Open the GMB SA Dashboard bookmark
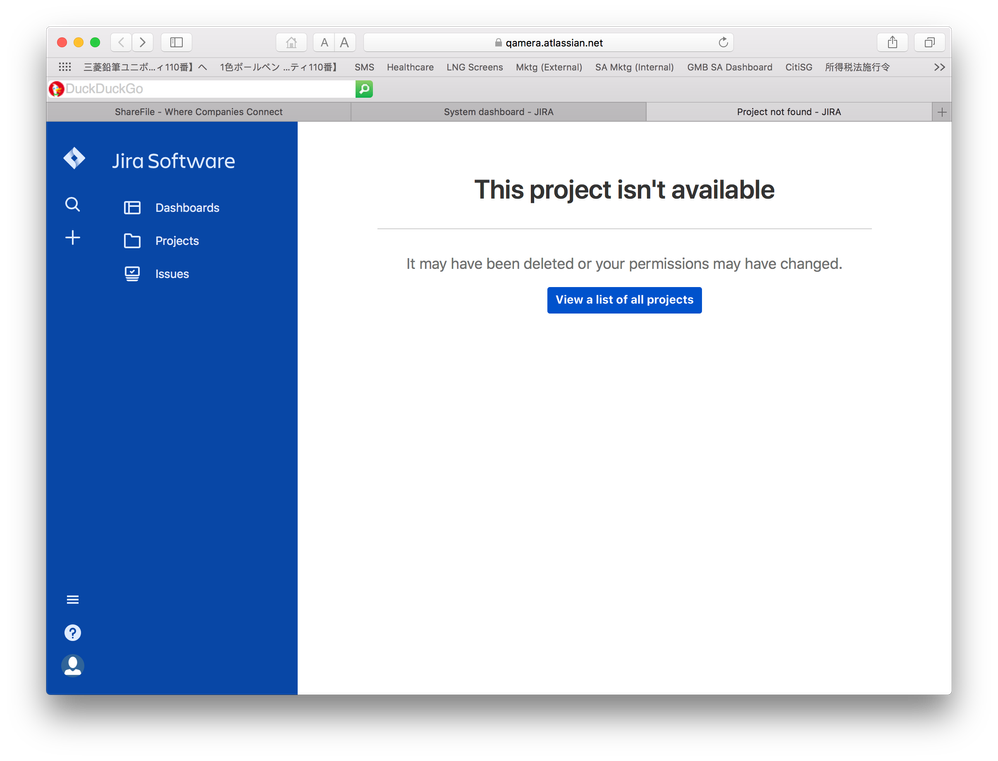 click(729, 67)
